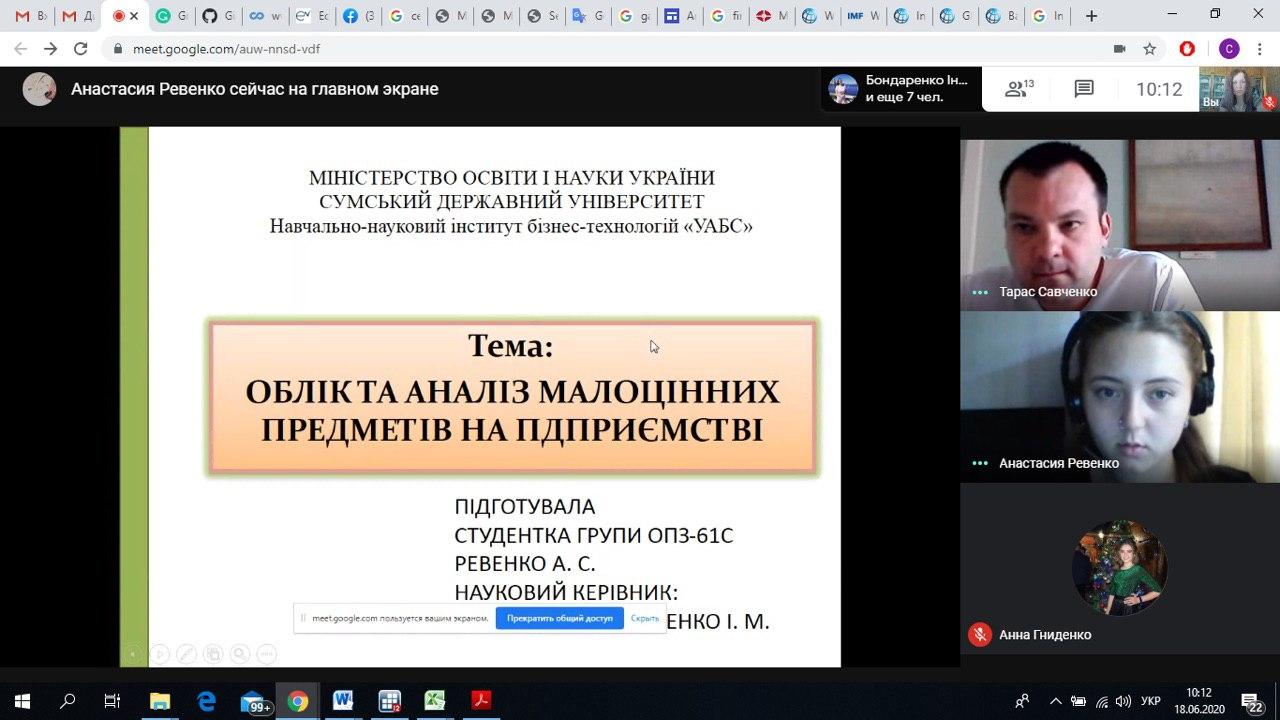
Task: Switch keyboard language УКР
Action: pyautogui.click(x=1152, y=701)
